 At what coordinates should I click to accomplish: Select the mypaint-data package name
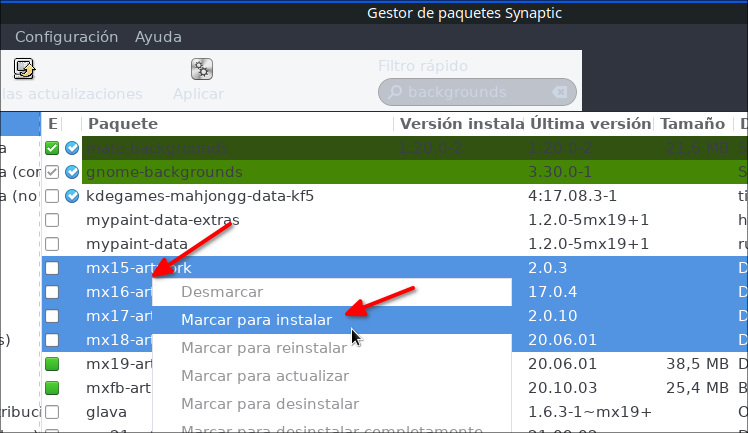[x=137, y=244]
